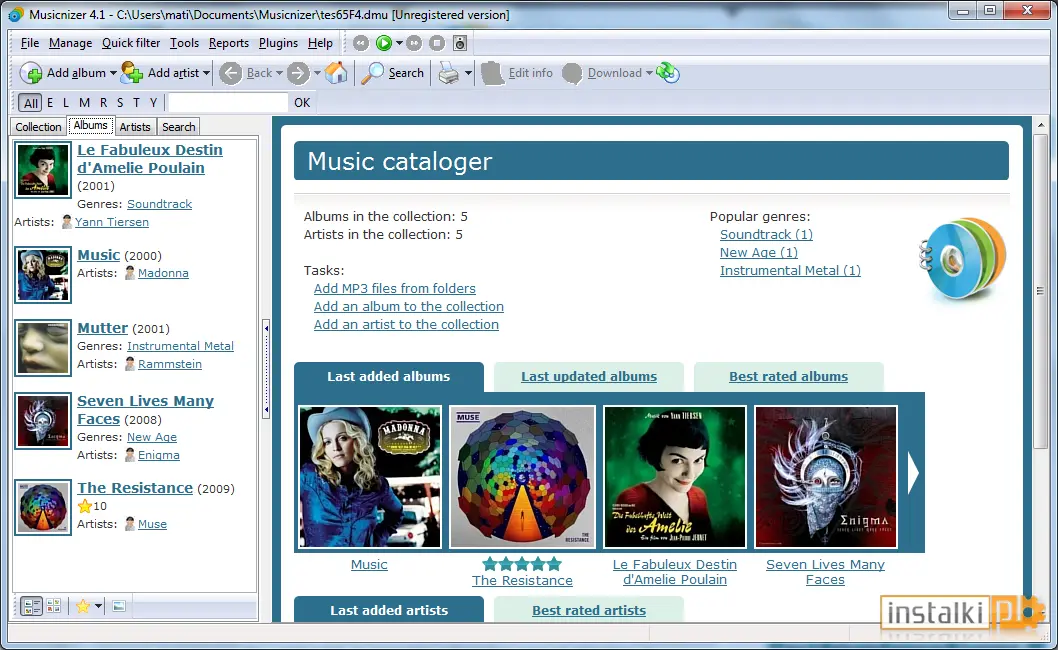This screenshot has height=650, width=1058.
Task: Open the star rating filter dropdown arrow
Action: [99, 606]
